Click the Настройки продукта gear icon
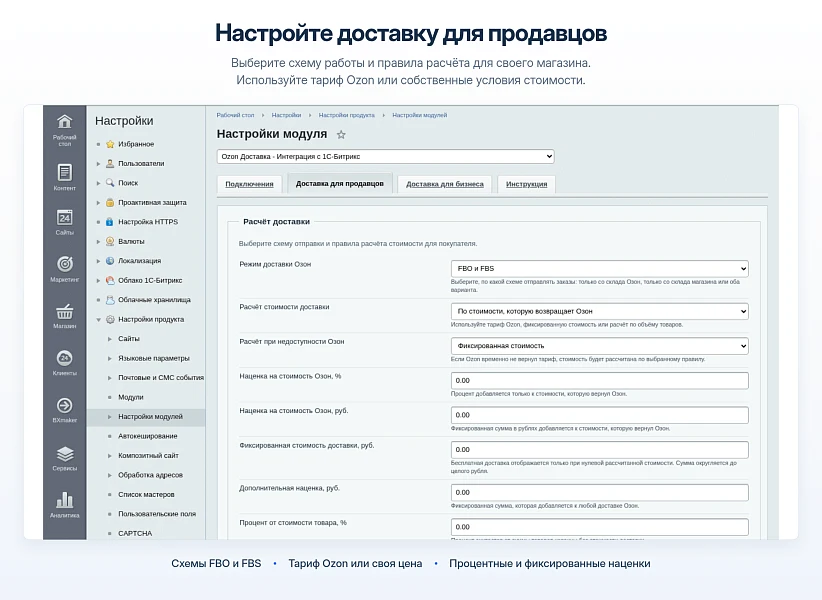822x600 pixels. click(x=110, y=319)
